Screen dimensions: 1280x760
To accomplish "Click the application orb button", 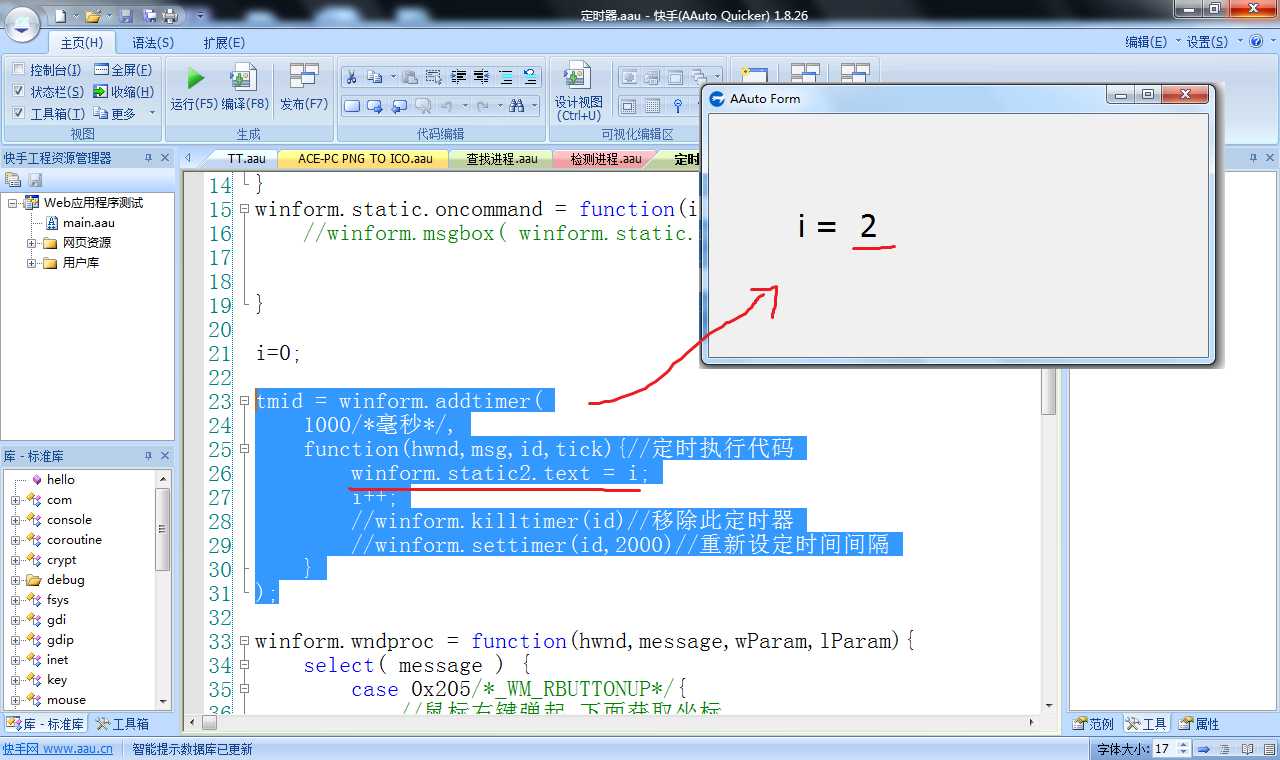I will point(23,25).
